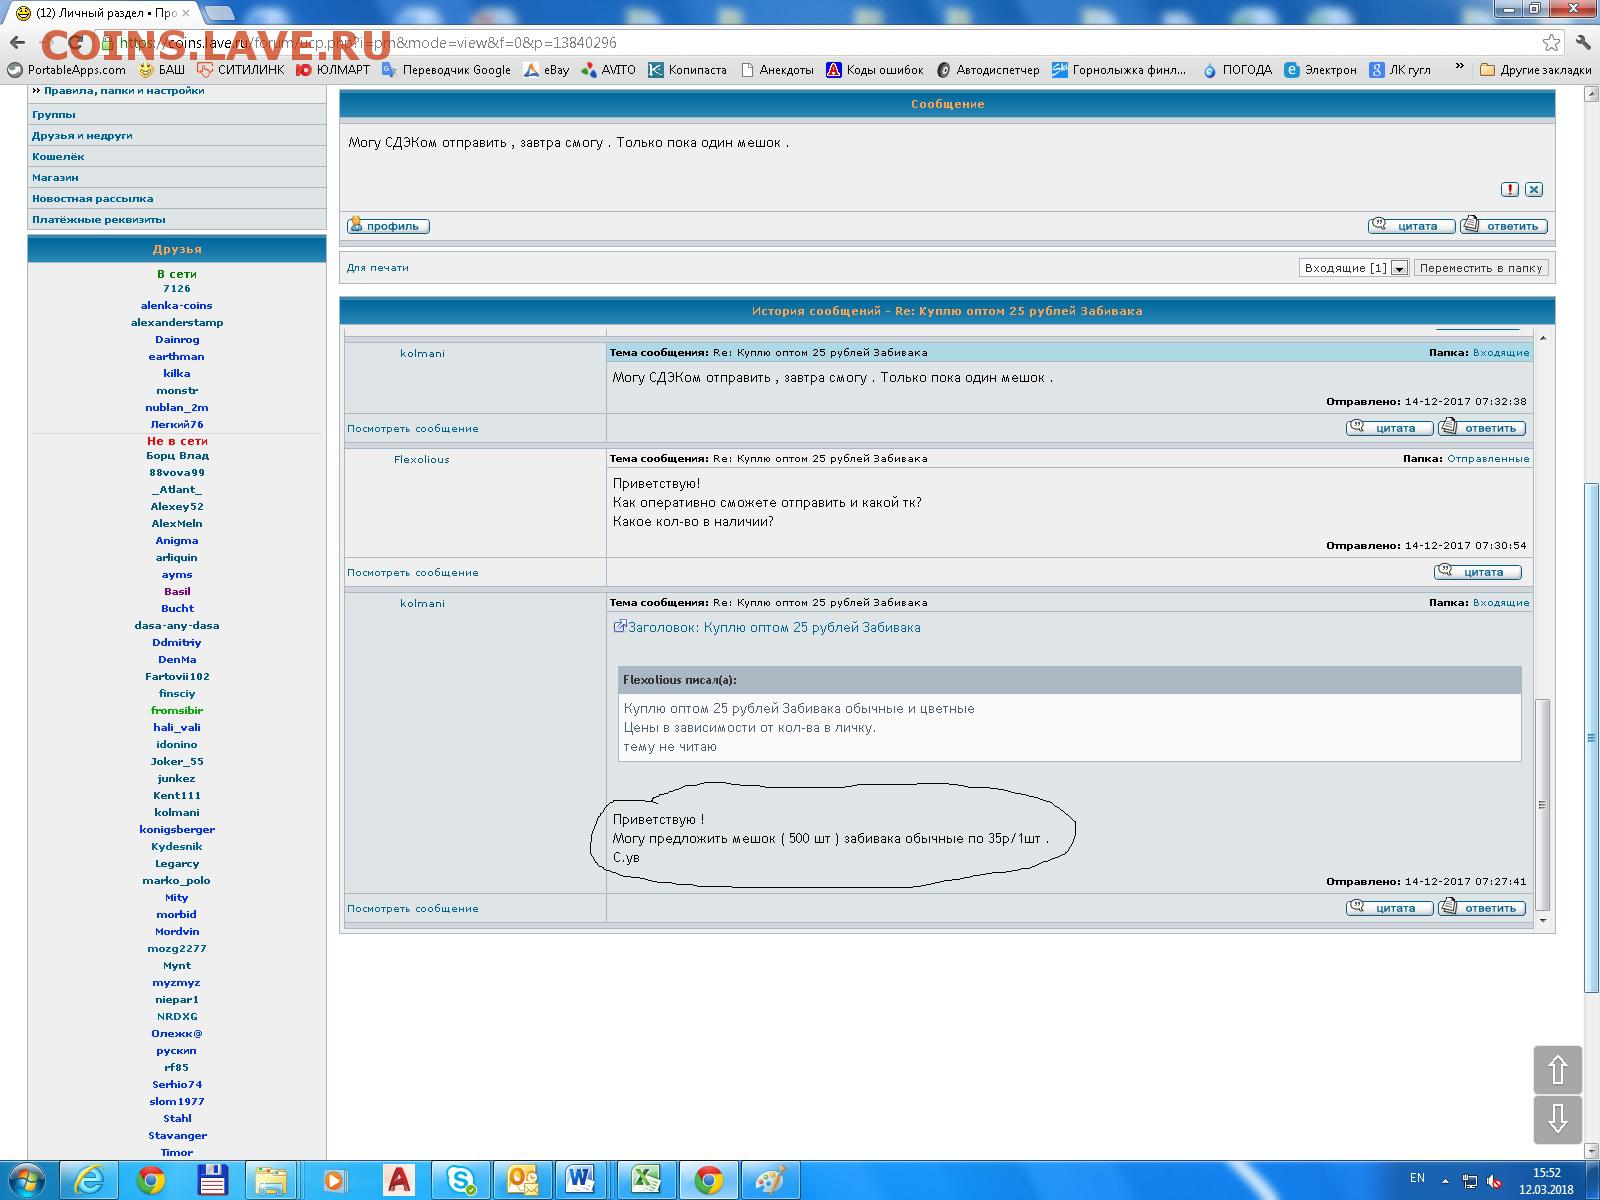Click the message history scrollbar down arrow
Image resolution: width=1600 pixels, height=1200 pixels.
pos(1542,920)
